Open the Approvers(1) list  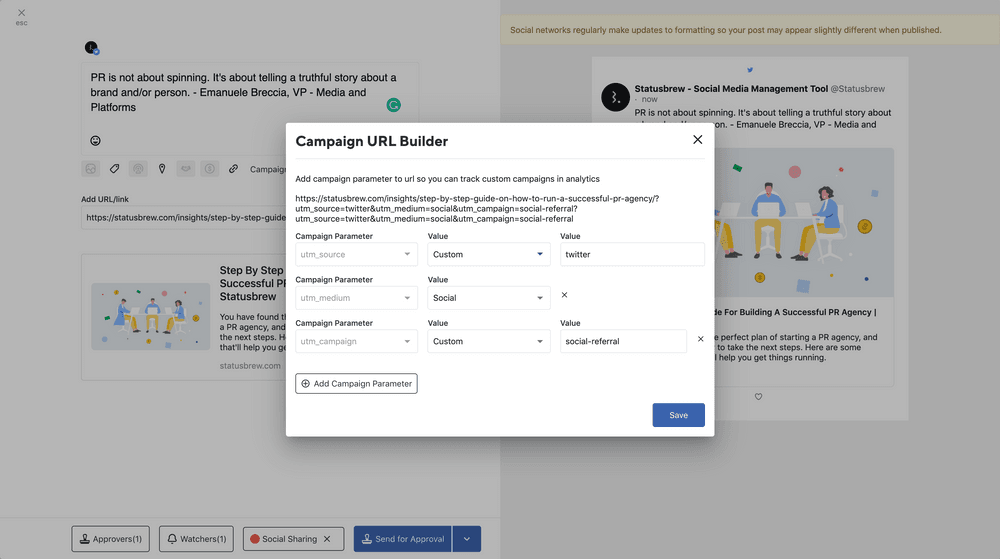[x=110, y=539]
